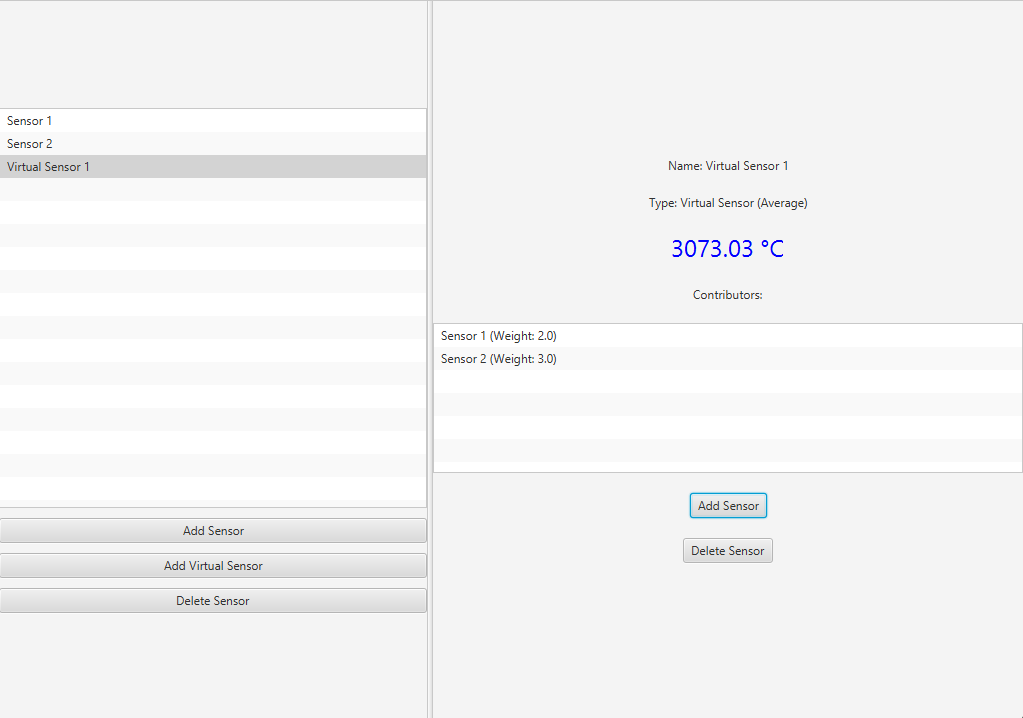Click the Contributors: heading label

coord(728,295)
